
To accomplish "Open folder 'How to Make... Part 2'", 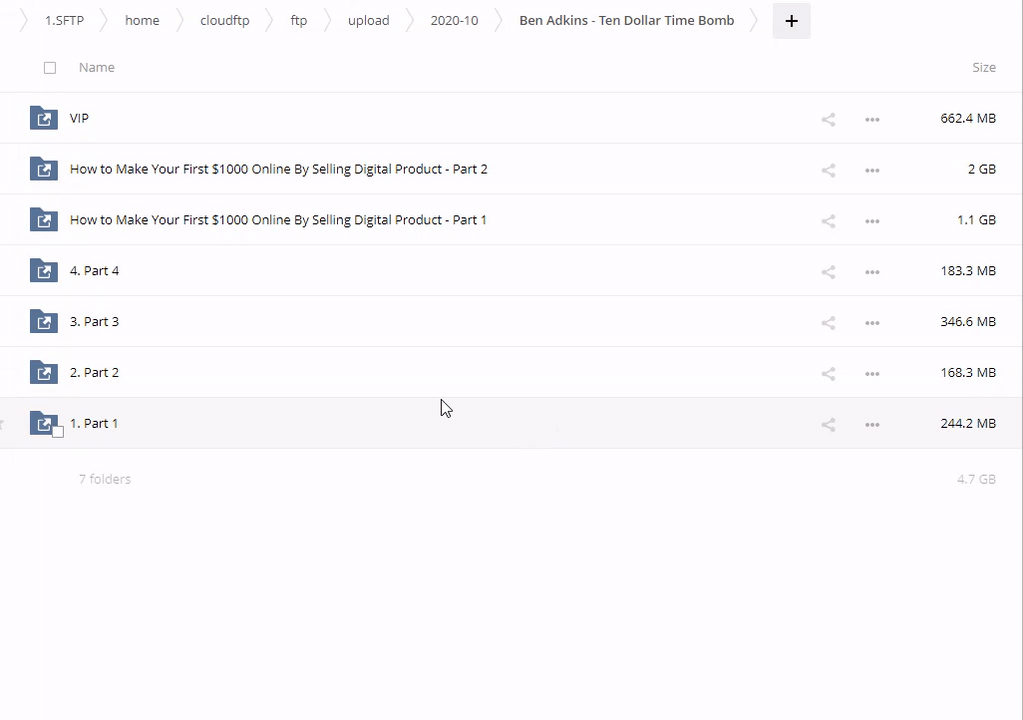I will pyautogui.click(x=278, y=169).
